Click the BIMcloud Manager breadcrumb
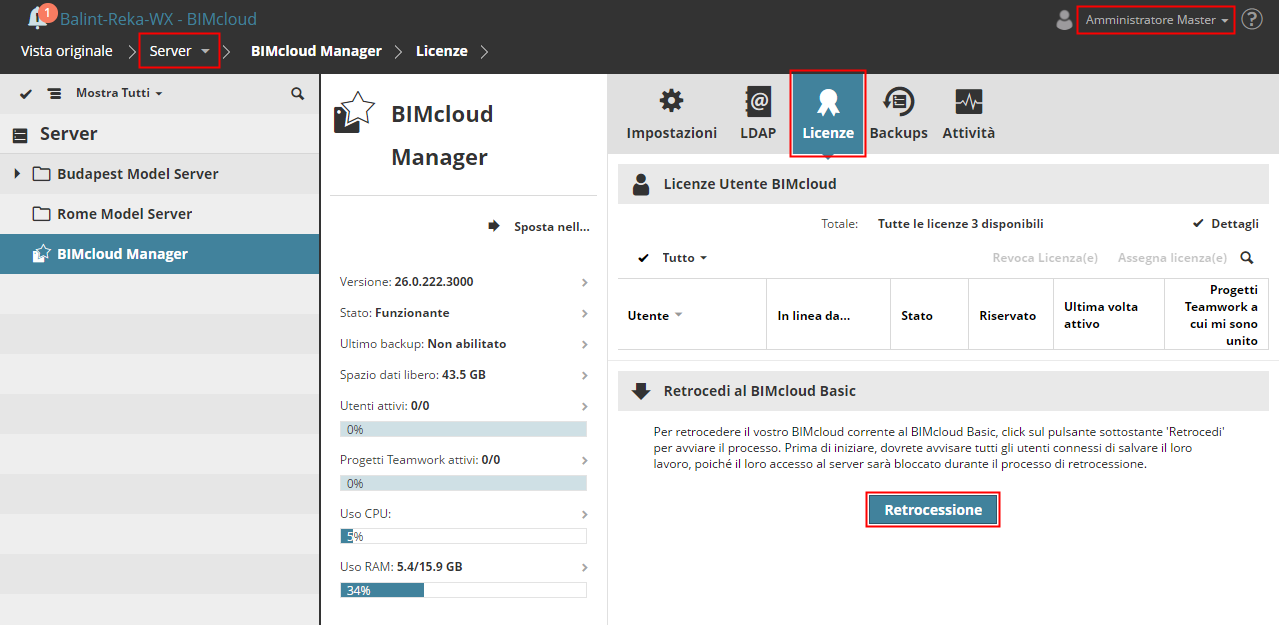 pyautogui.click(x=316, y=51)
